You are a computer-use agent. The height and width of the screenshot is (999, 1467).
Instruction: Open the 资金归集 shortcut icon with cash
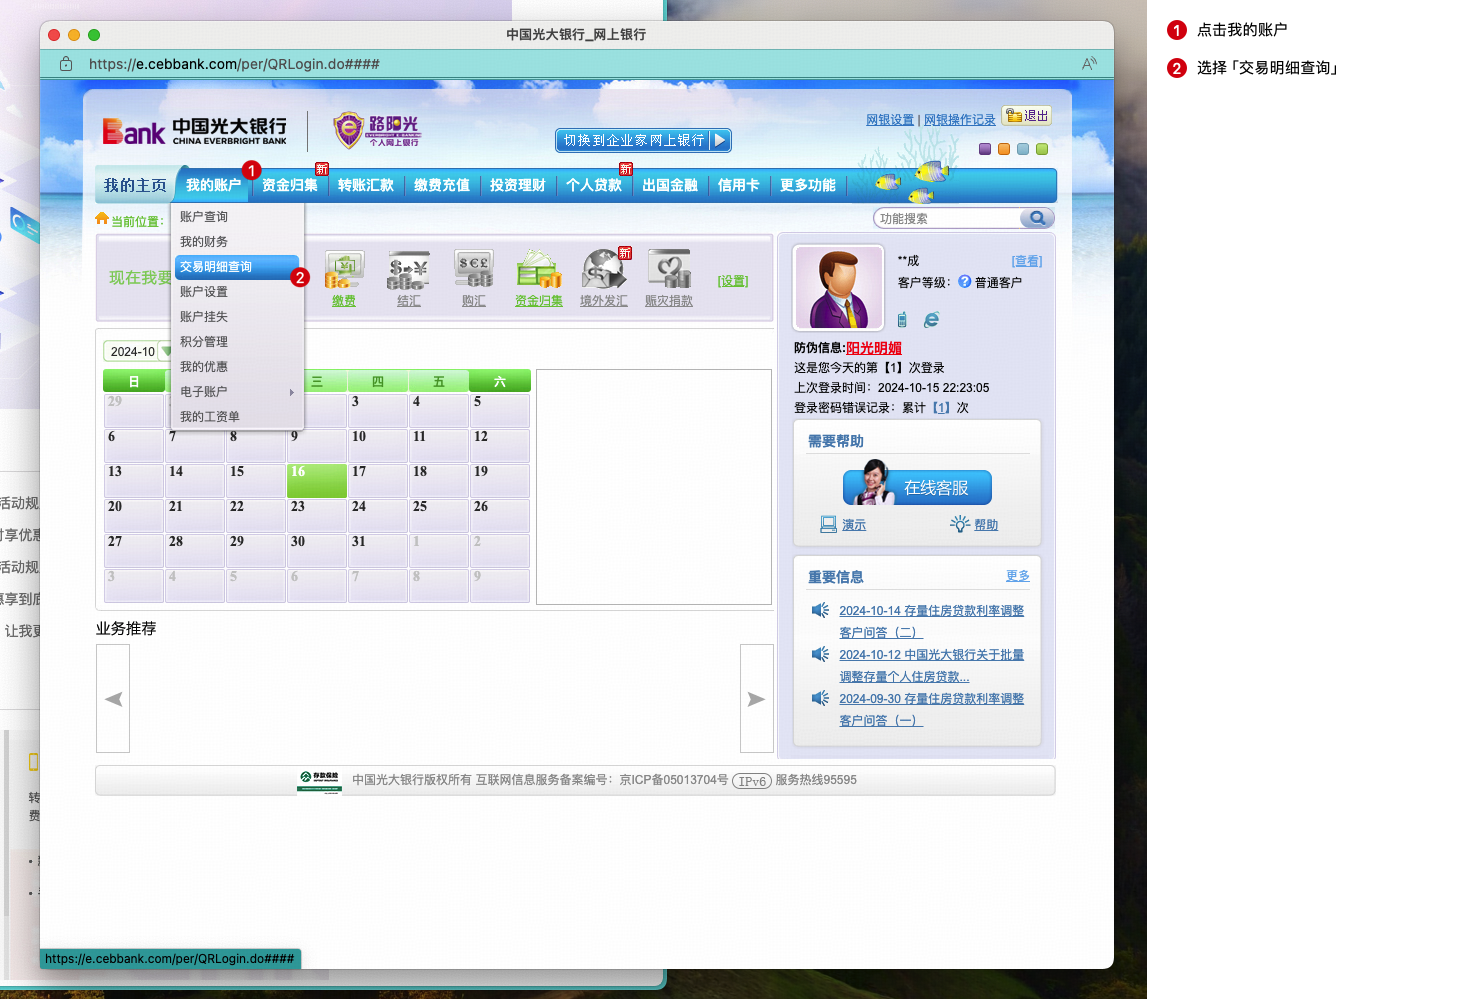[x=539, y=271]
